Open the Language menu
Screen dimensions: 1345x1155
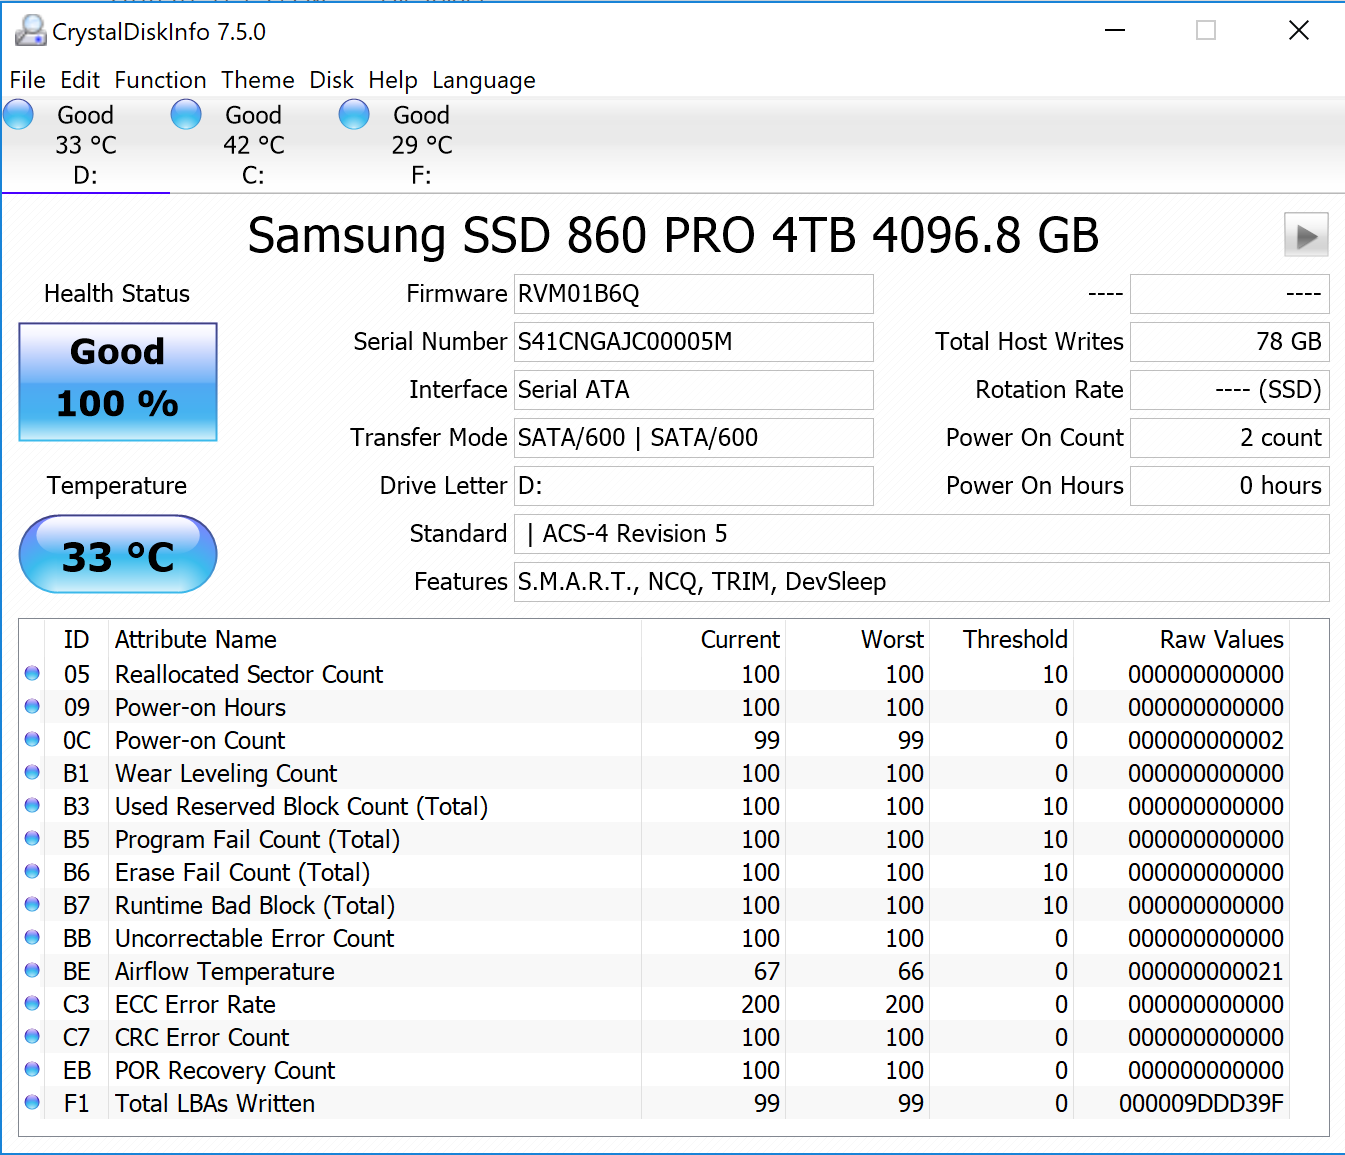pyautogui.click(x=483, y=80)
